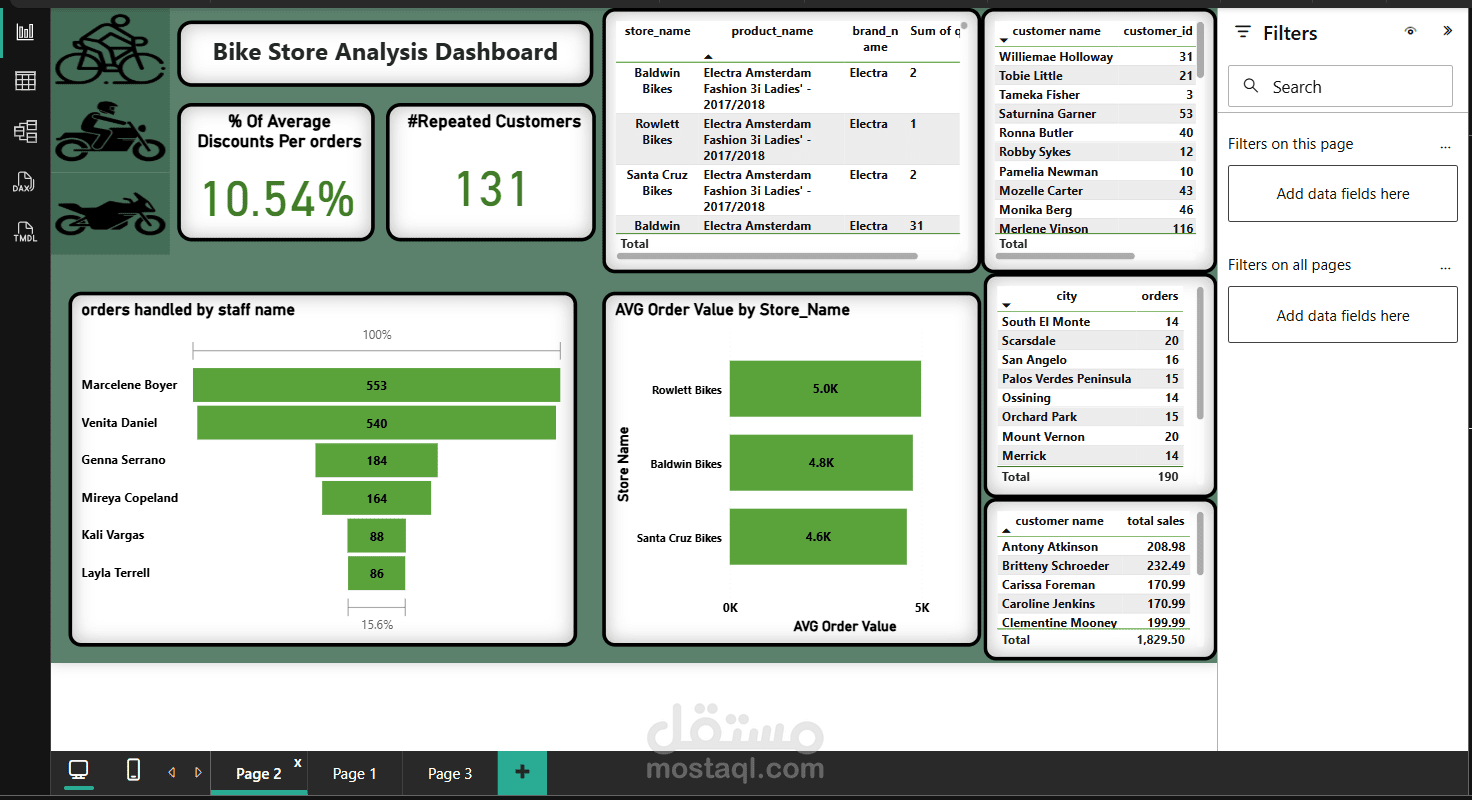
Task: Open DAX query view icon
Action: (25, 183)
